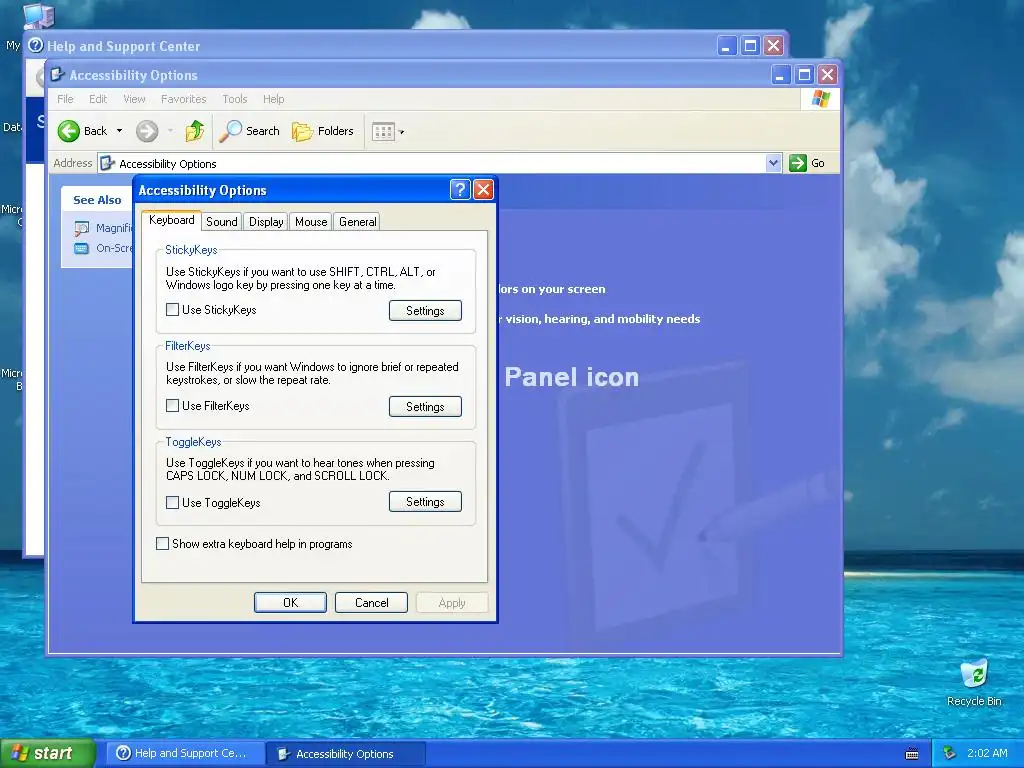The width and height of the screenshot is (1024, 768).
Task: Click the My Computer desktop icon
Action: point(38,14)
